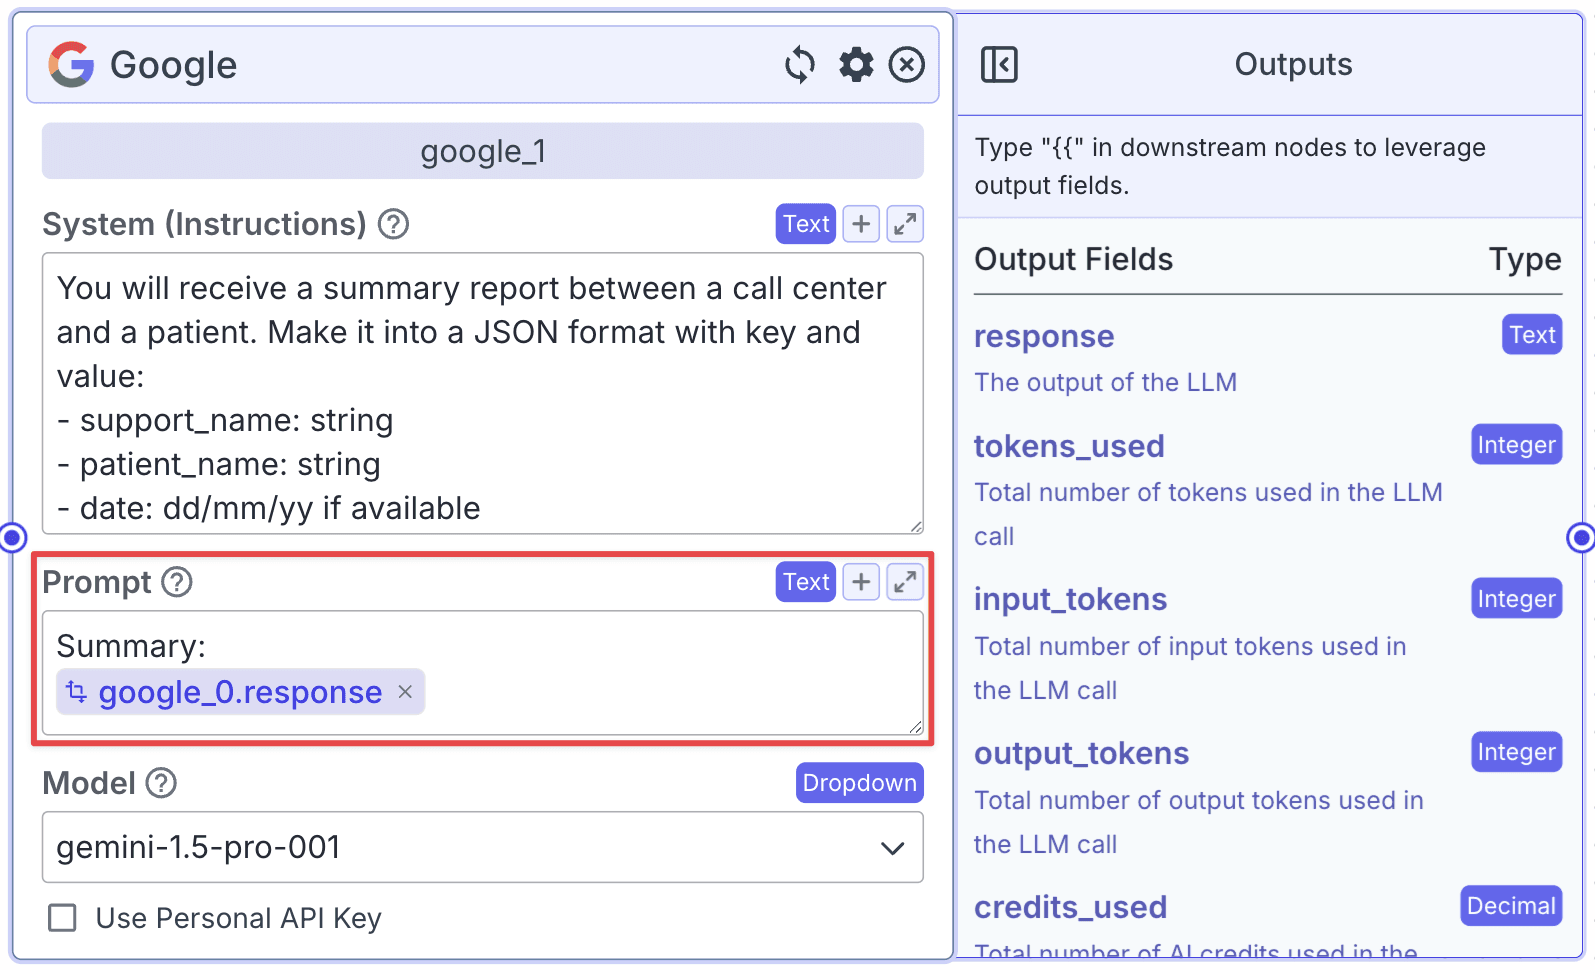
Task: Select the tokens_used output field
Action: click(1069, 446)
